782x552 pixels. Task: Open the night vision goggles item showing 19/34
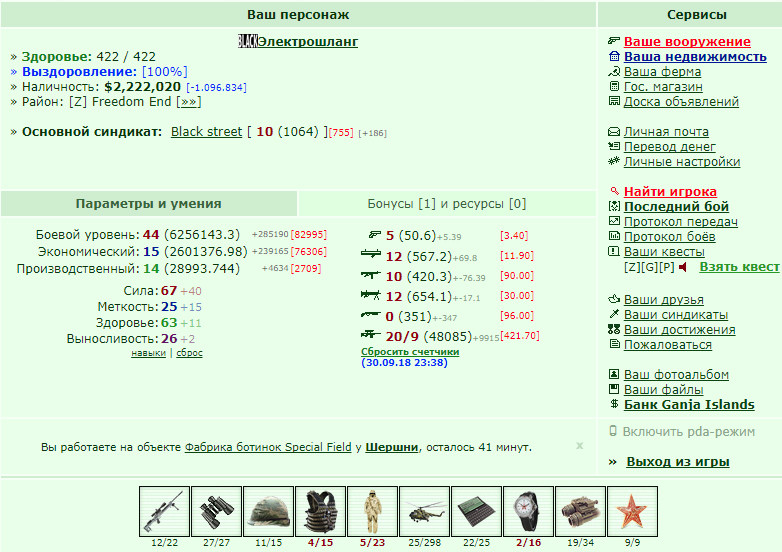(581, 512)
